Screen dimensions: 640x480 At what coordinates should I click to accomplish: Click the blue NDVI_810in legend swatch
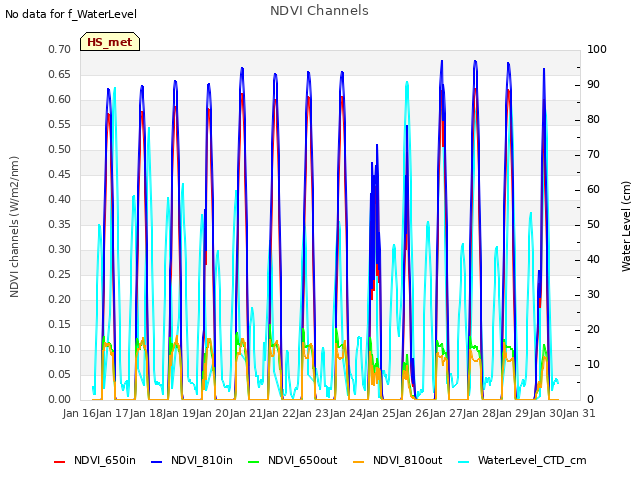click(157, 462)
